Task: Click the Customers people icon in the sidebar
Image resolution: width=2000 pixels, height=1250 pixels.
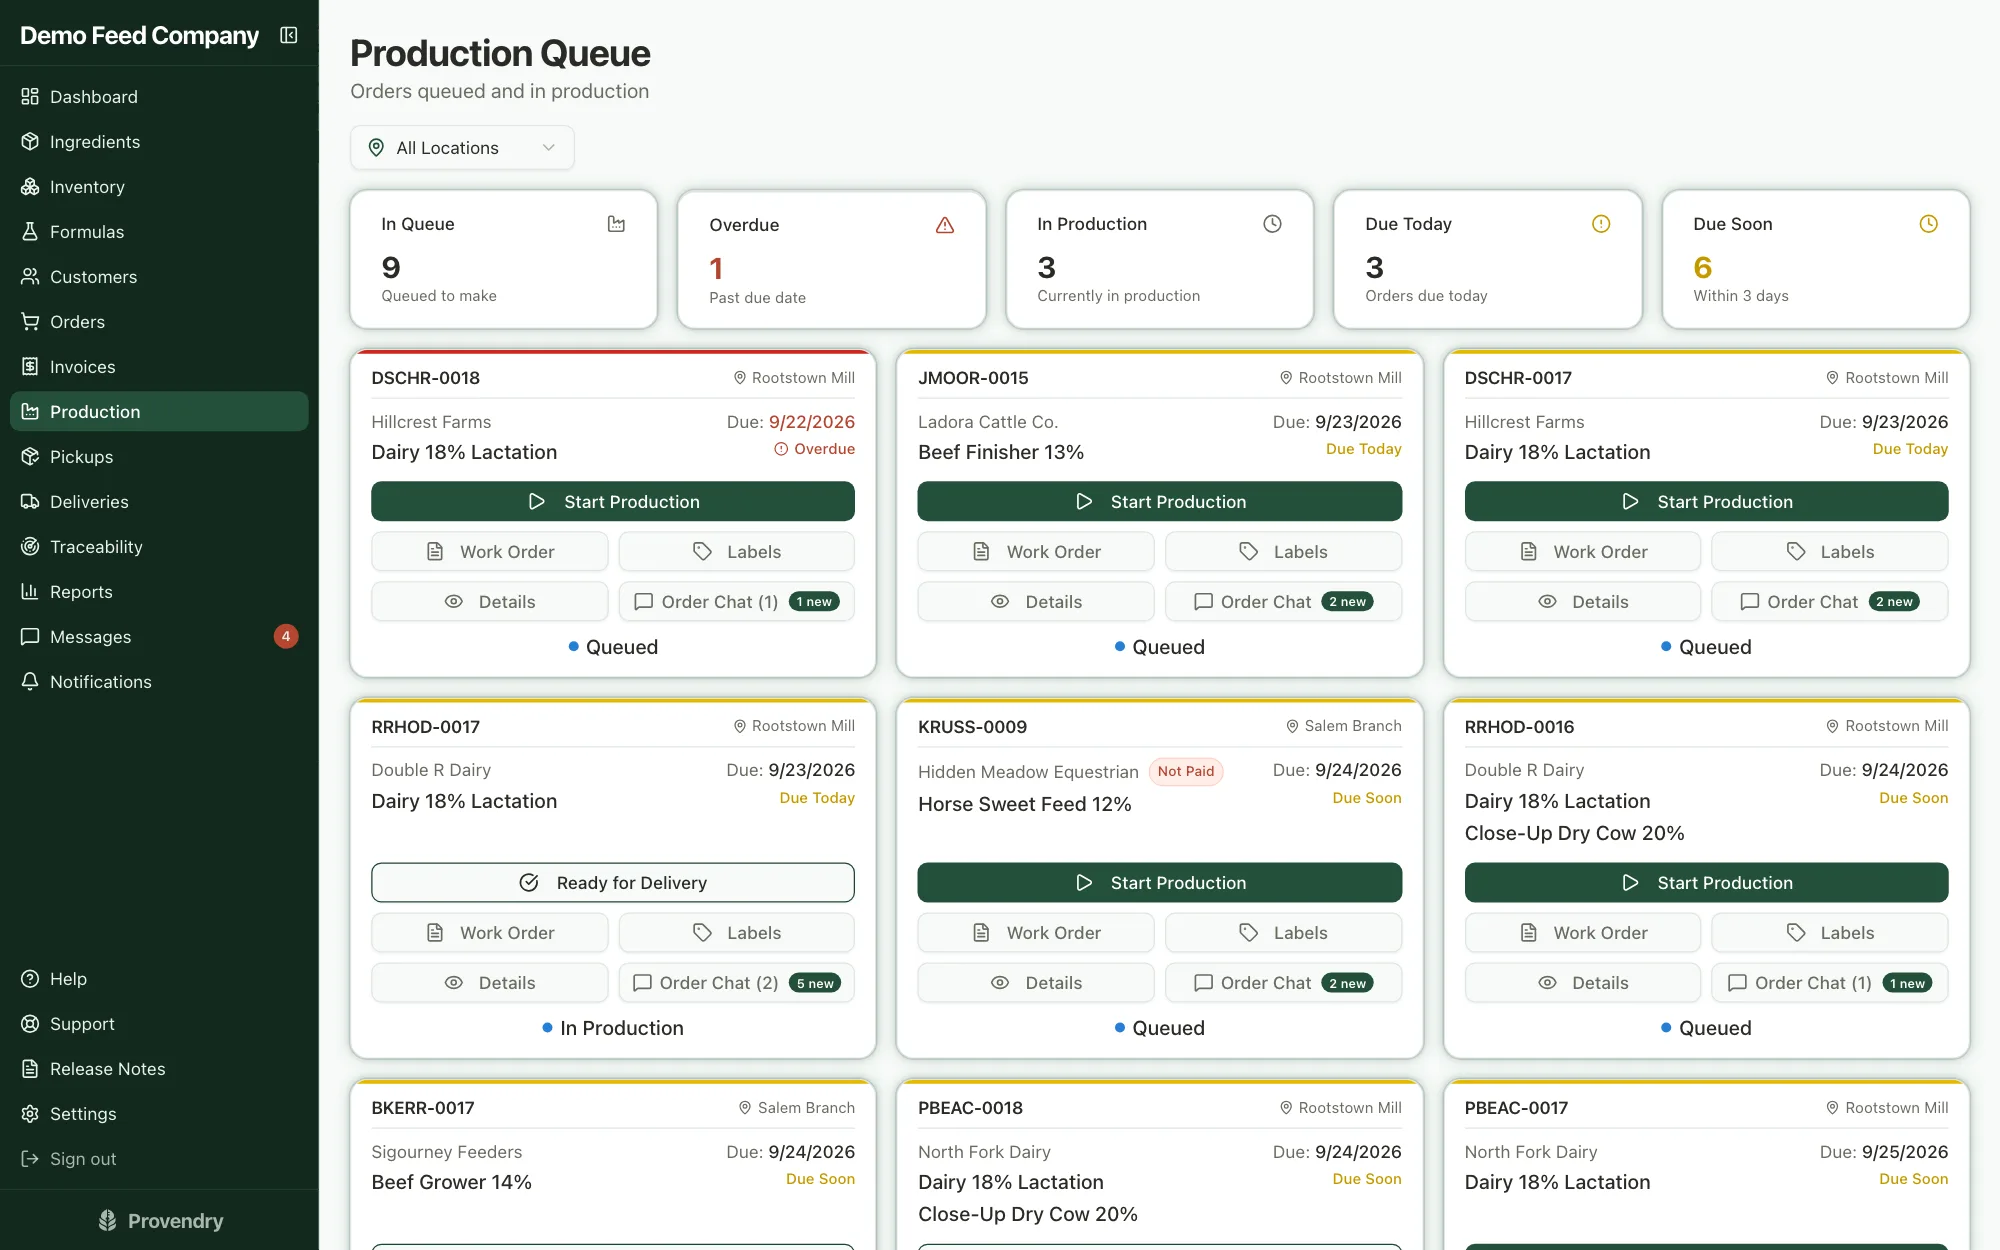Action: [30, 277]
